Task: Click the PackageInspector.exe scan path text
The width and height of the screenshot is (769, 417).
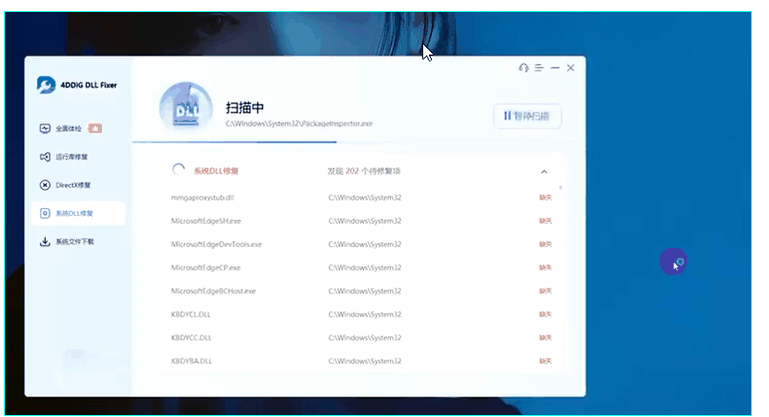Action: click(299, 124)
